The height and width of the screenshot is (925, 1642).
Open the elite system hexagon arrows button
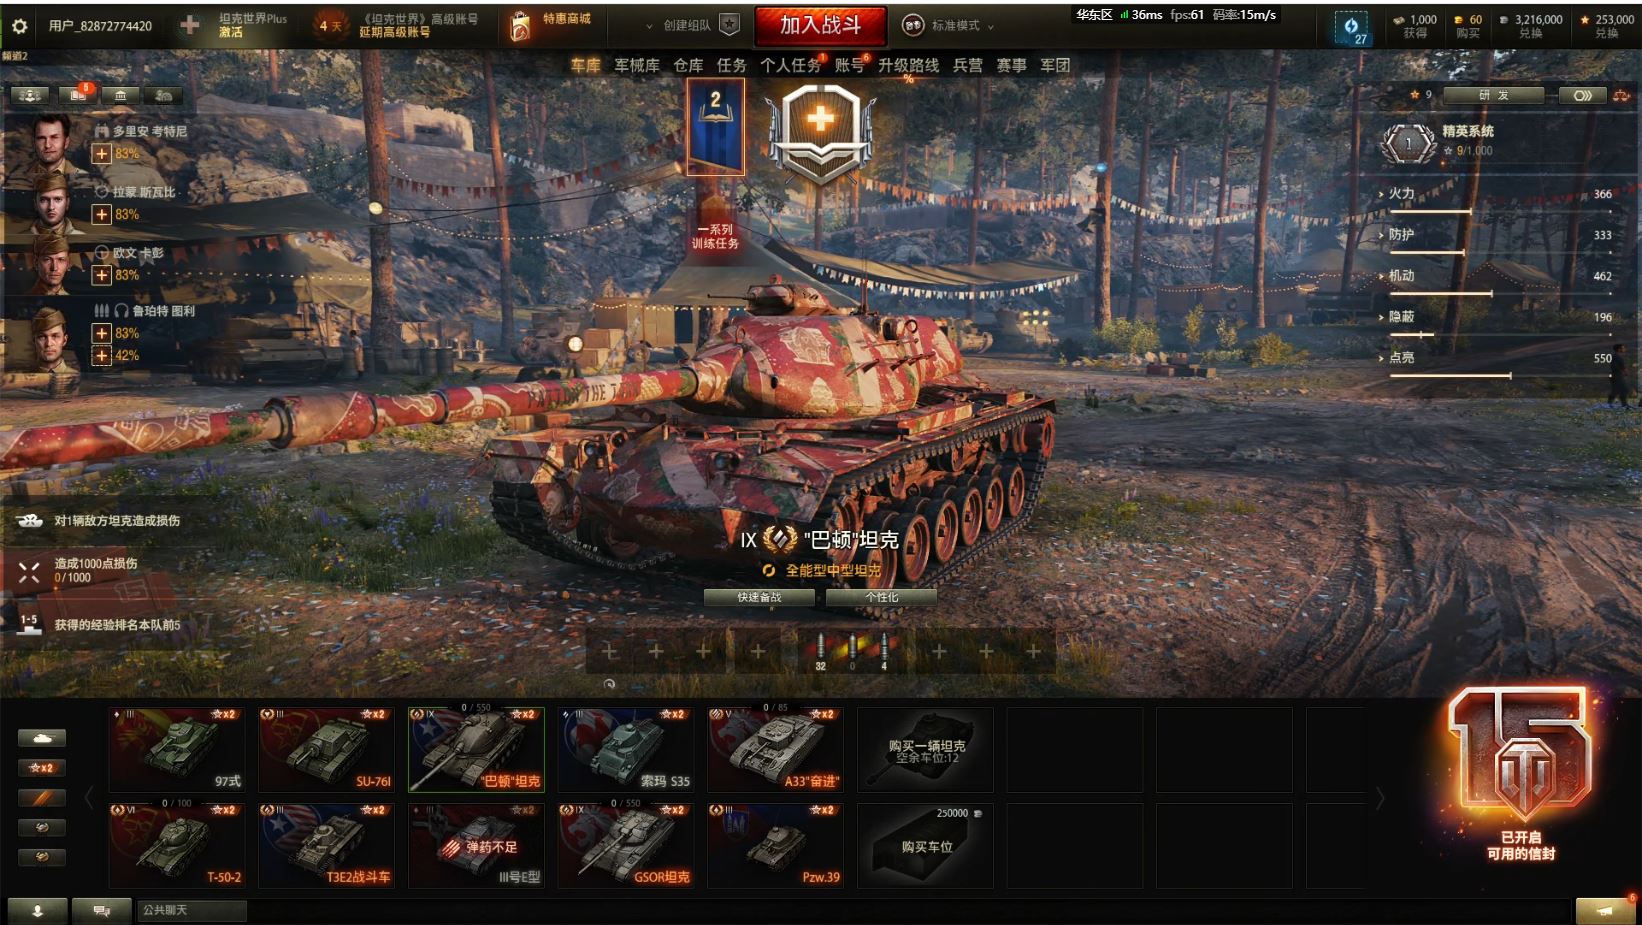pos(1582,96)
